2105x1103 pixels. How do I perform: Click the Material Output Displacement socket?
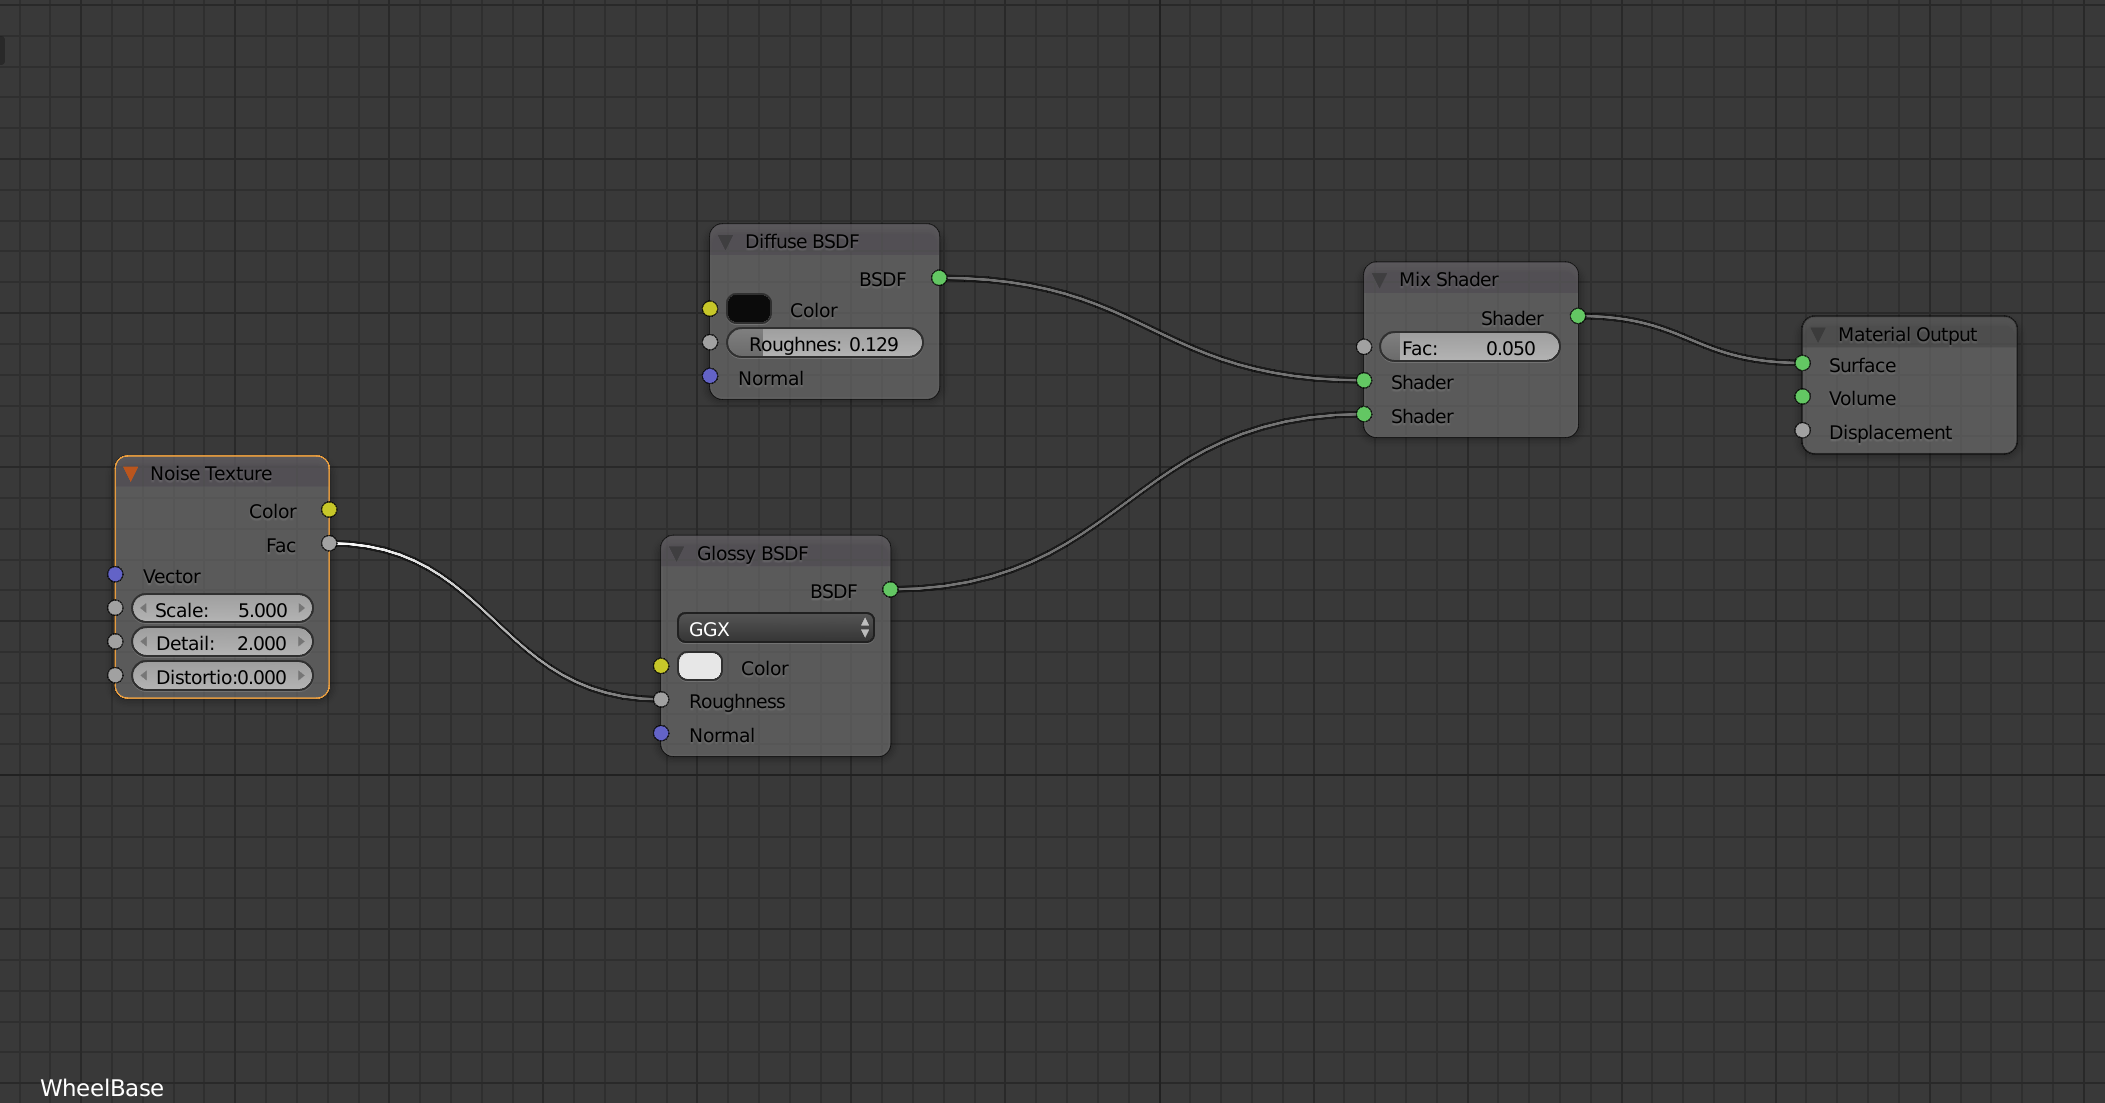(1803, 431)
